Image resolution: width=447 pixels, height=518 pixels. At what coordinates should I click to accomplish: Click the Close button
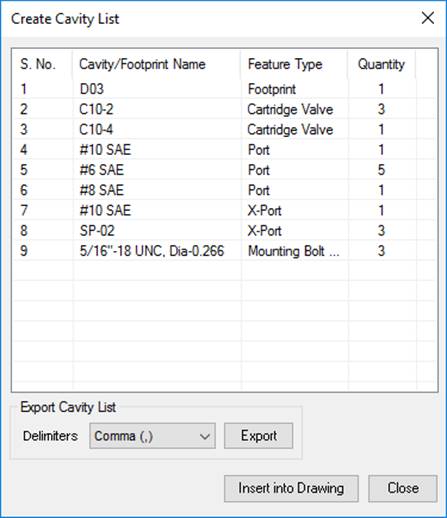click(403, 488)
